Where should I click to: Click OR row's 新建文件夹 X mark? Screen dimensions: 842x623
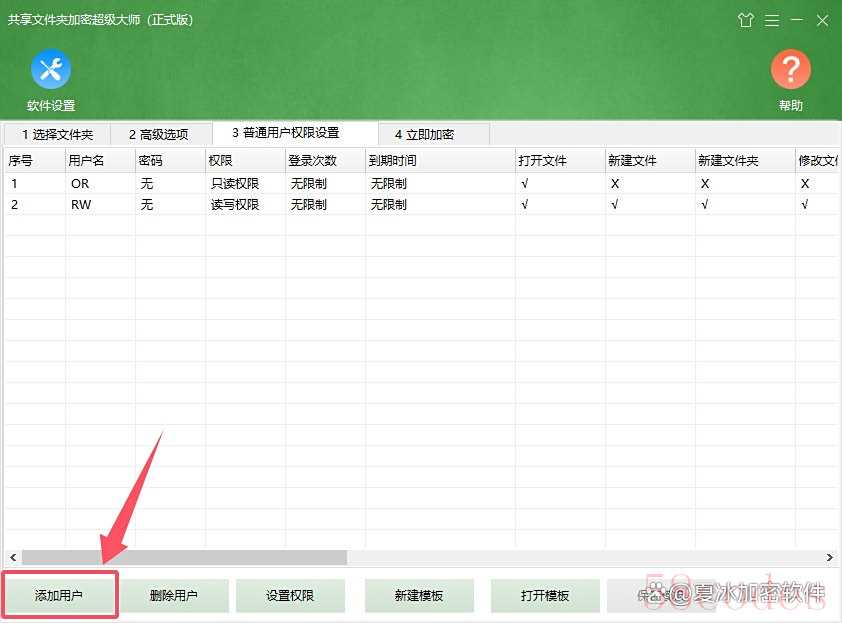coord(705,184)
